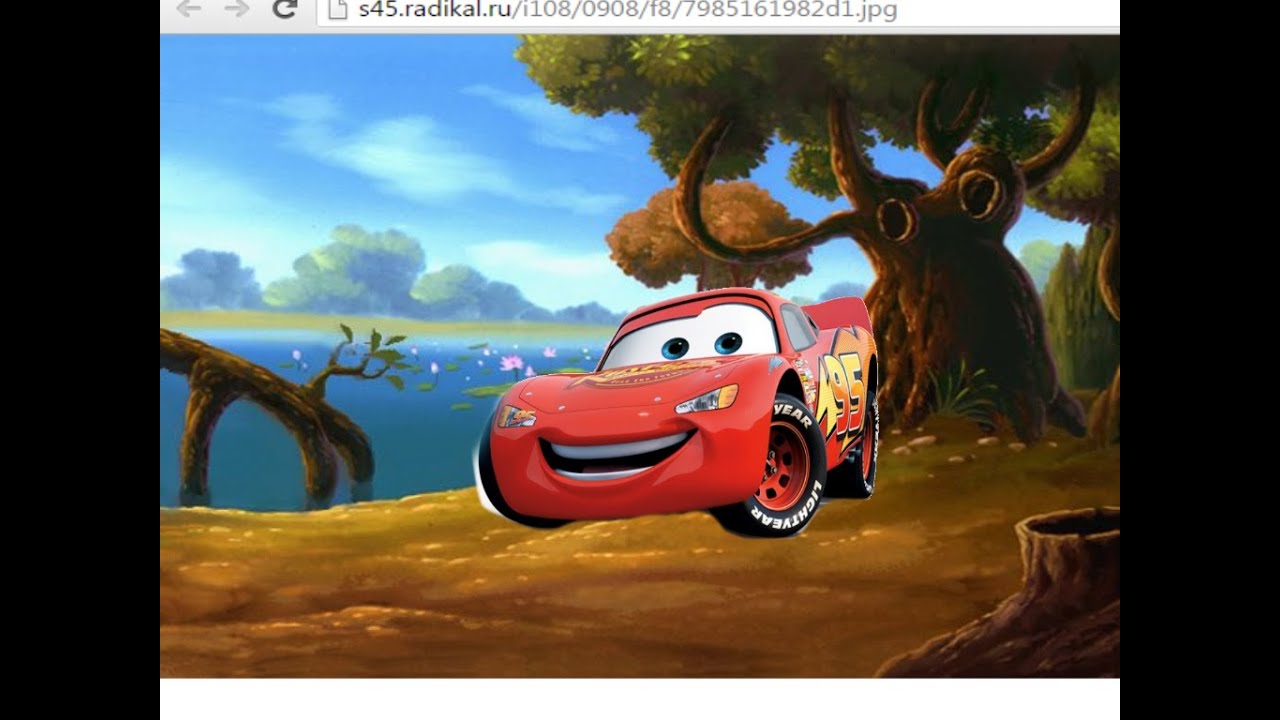Click the browser forward arrow

[237, 9]
